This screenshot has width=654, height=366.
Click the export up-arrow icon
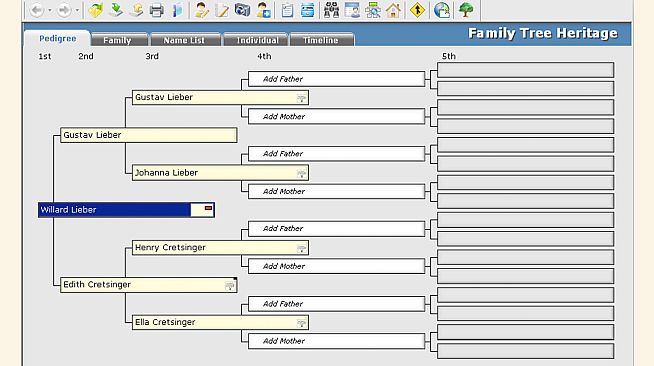pos(136,10)
